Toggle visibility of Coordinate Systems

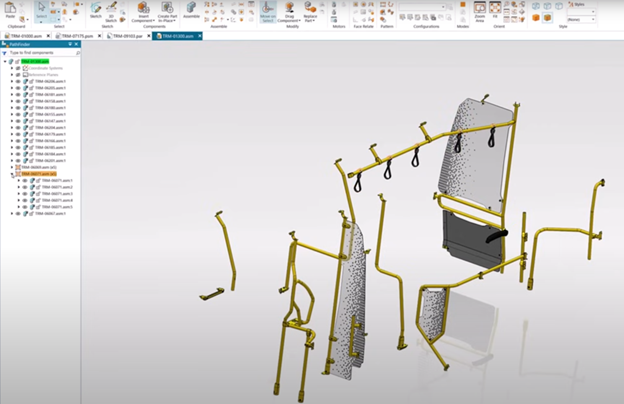tap(18, 68)
